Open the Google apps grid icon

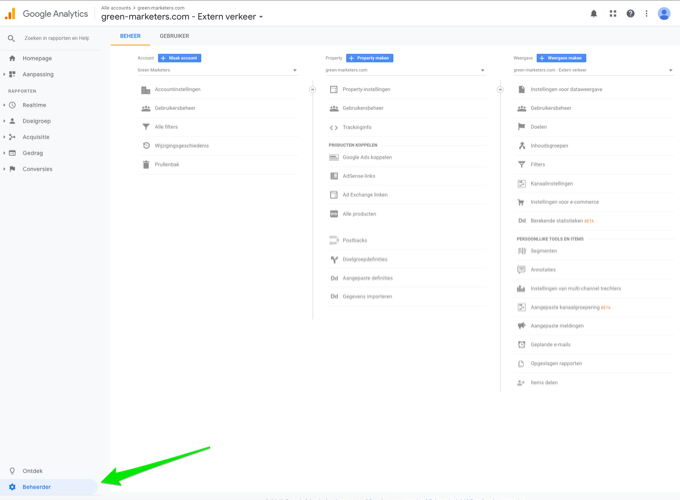pos(612,14)
